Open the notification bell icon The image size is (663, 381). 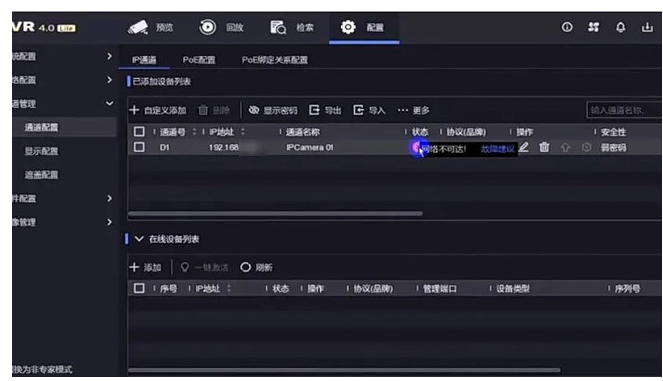click(620, 27)
